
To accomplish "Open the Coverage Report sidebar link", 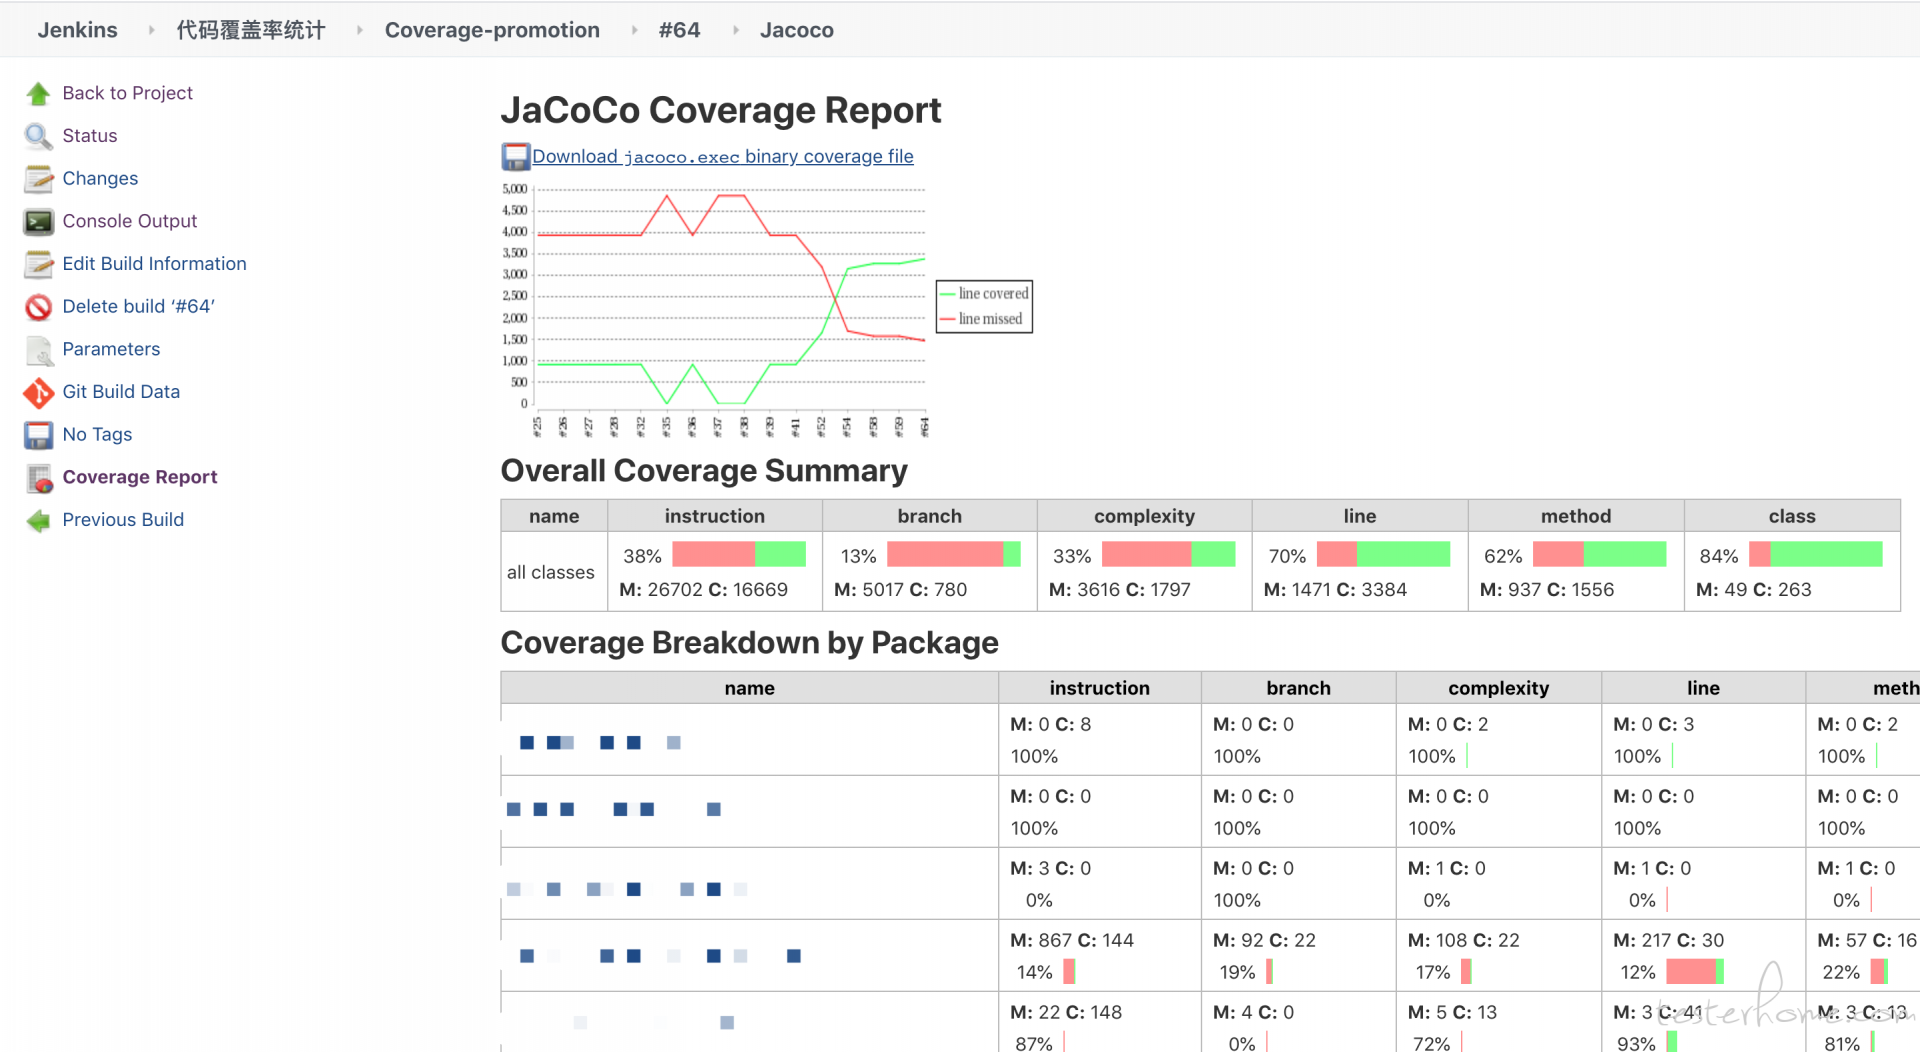I will (139, 478).
